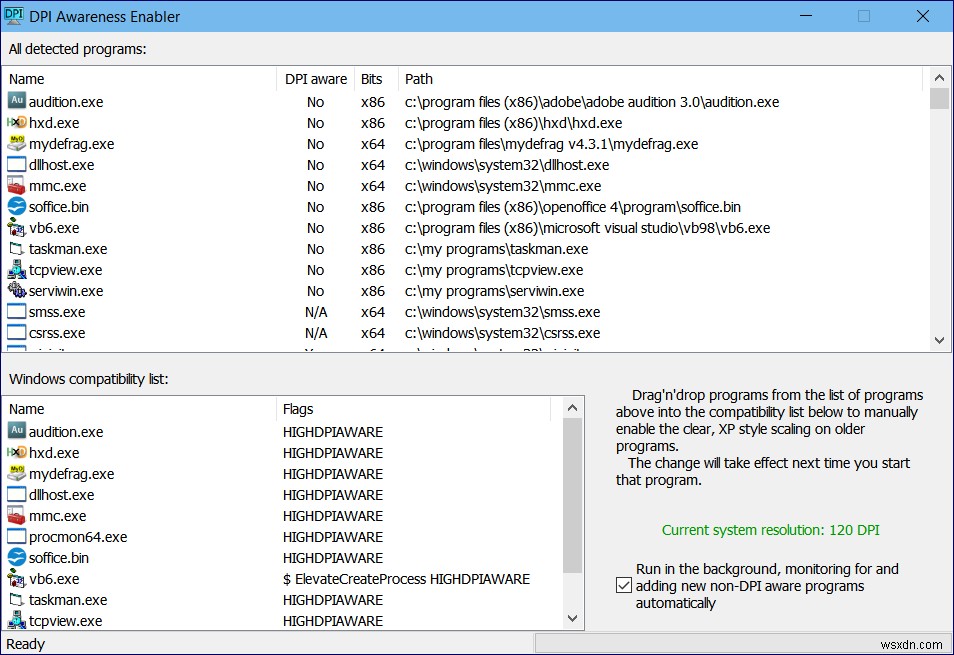The image size is (954, 655).
Task: Sort detected programs by DPI aware column
Action: click(316, 79)
